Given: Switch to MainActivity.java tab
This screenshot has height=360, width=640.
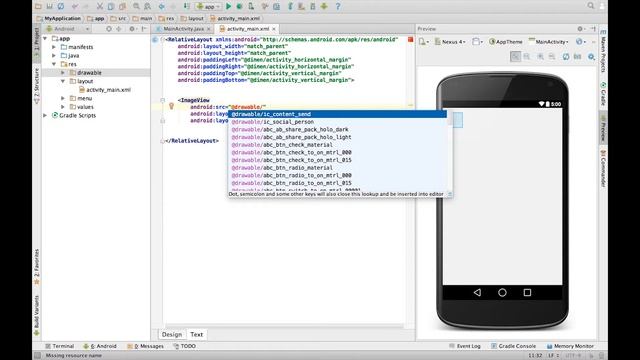Looking at the screenshot, I should coord(183,29).
